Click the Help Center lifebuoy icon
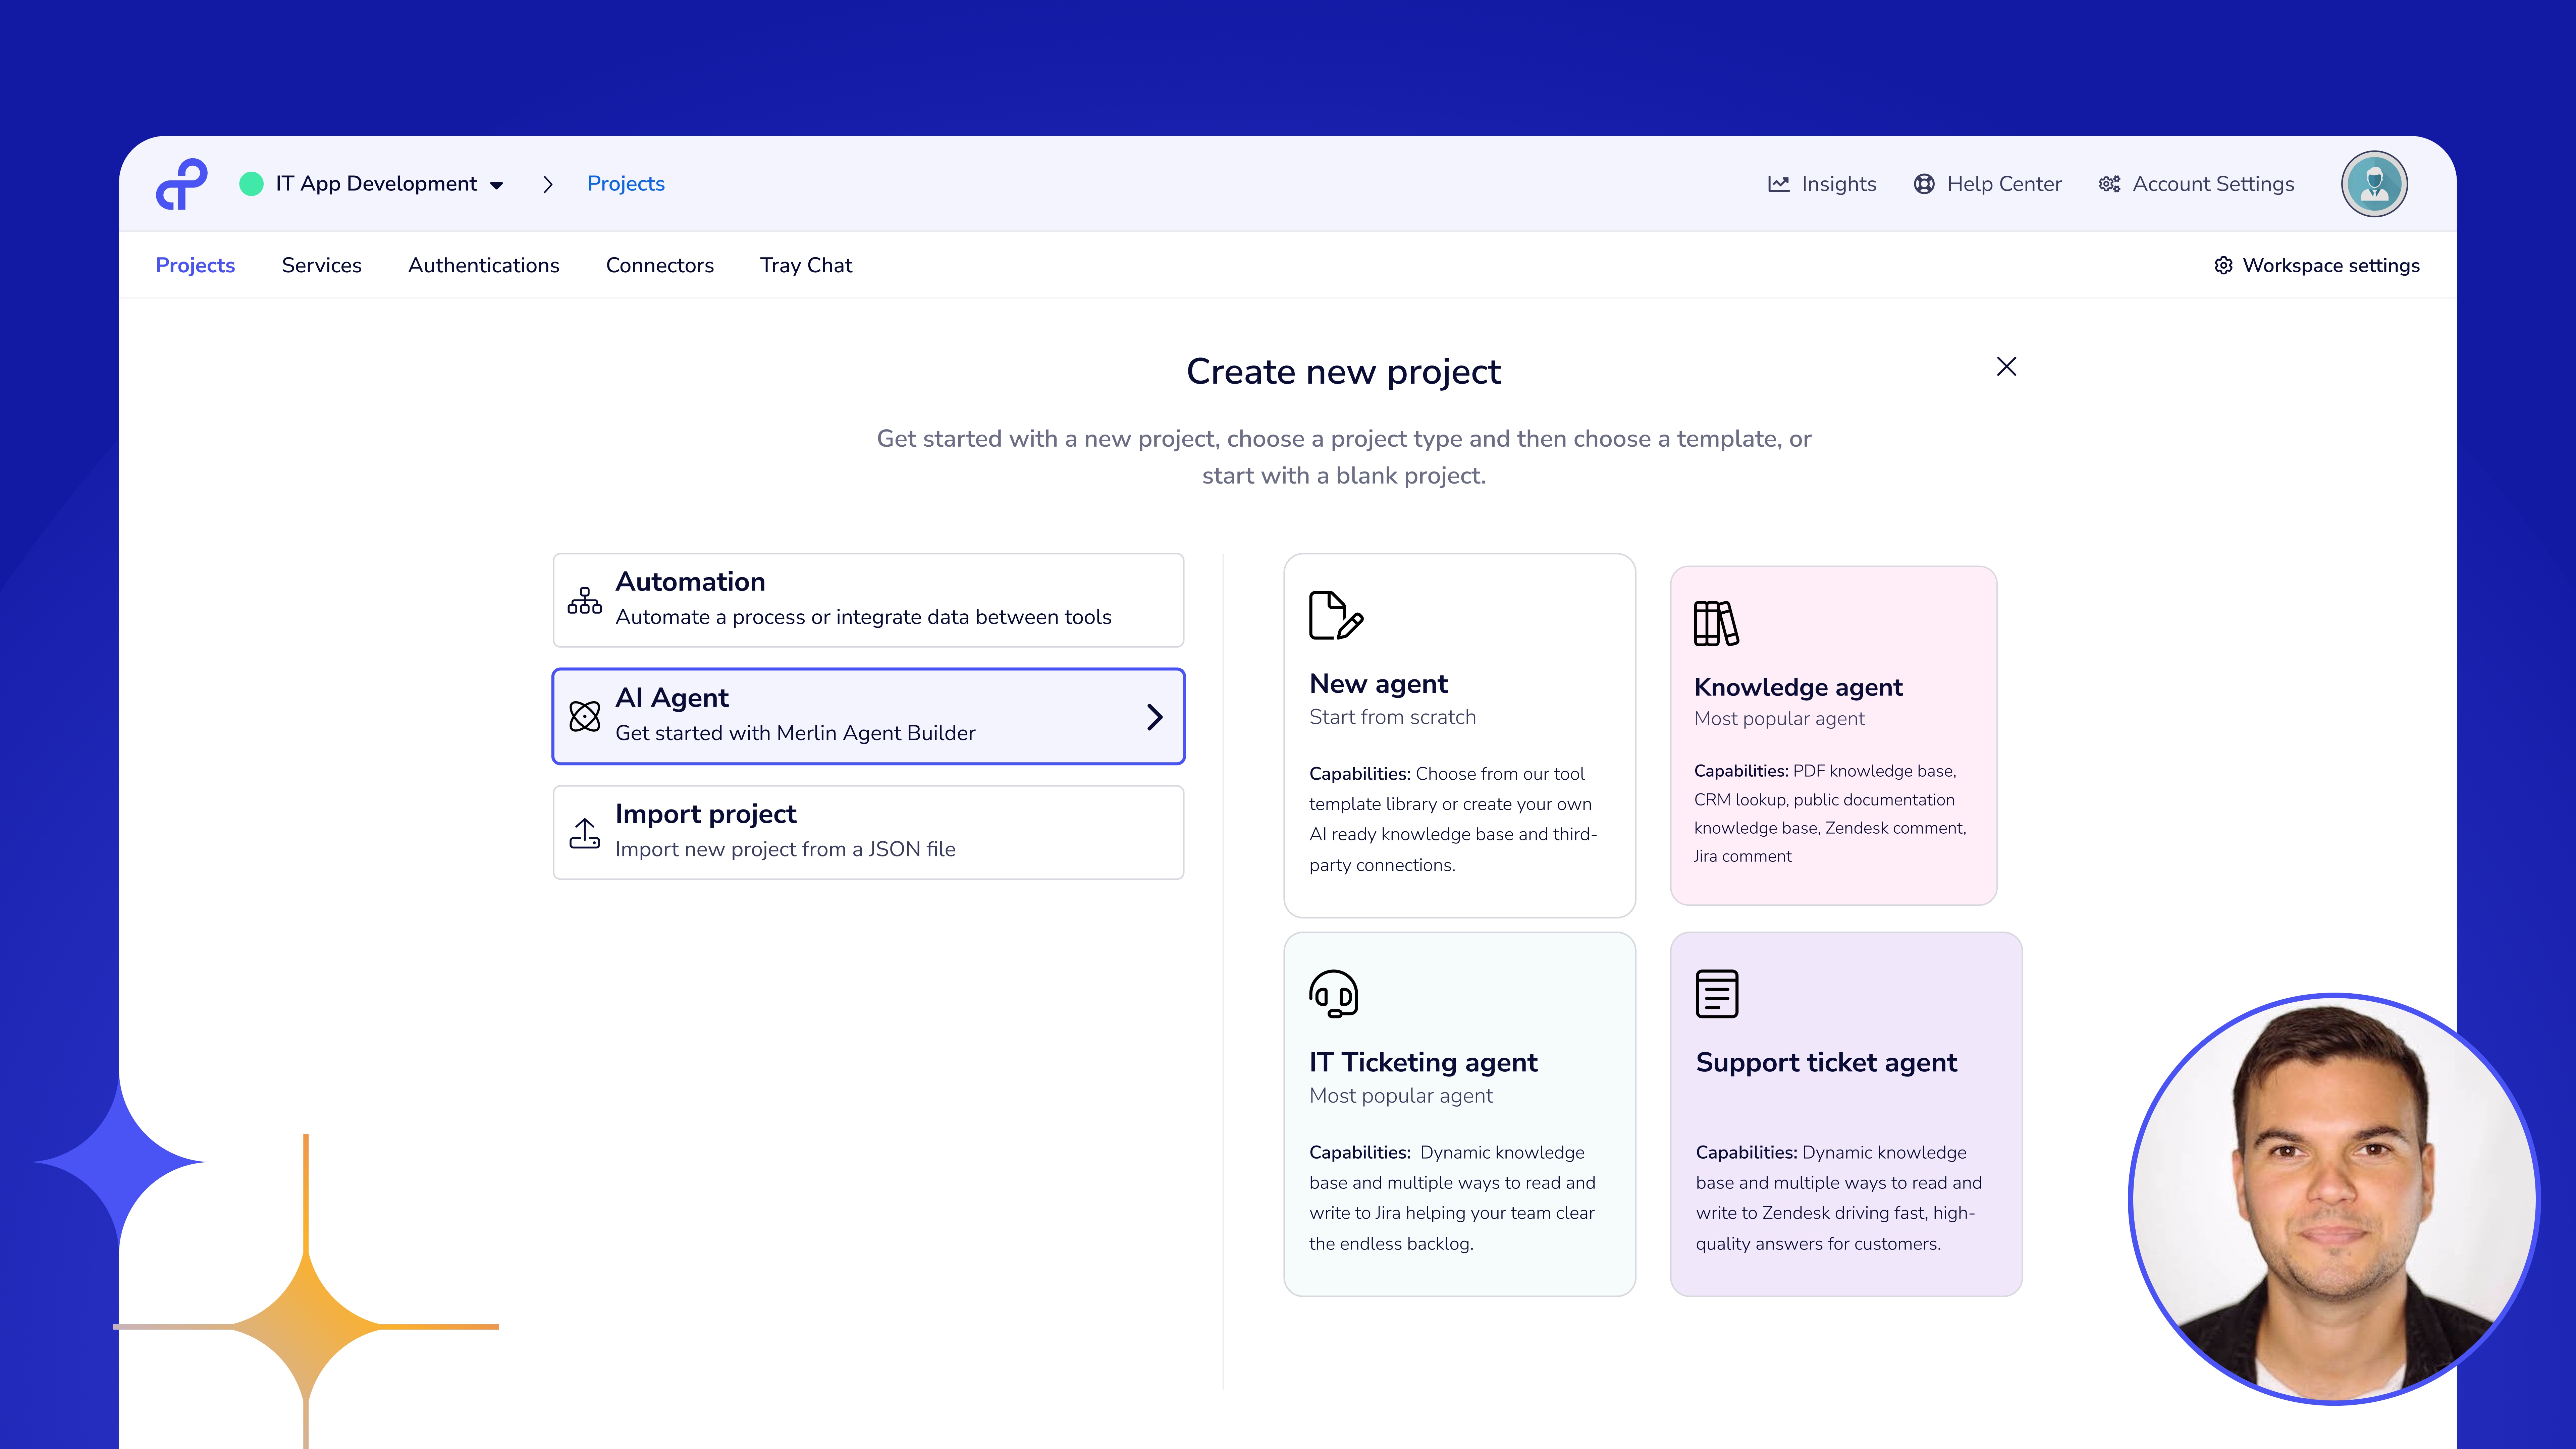2576x1449 pixels. point(1924,184)
